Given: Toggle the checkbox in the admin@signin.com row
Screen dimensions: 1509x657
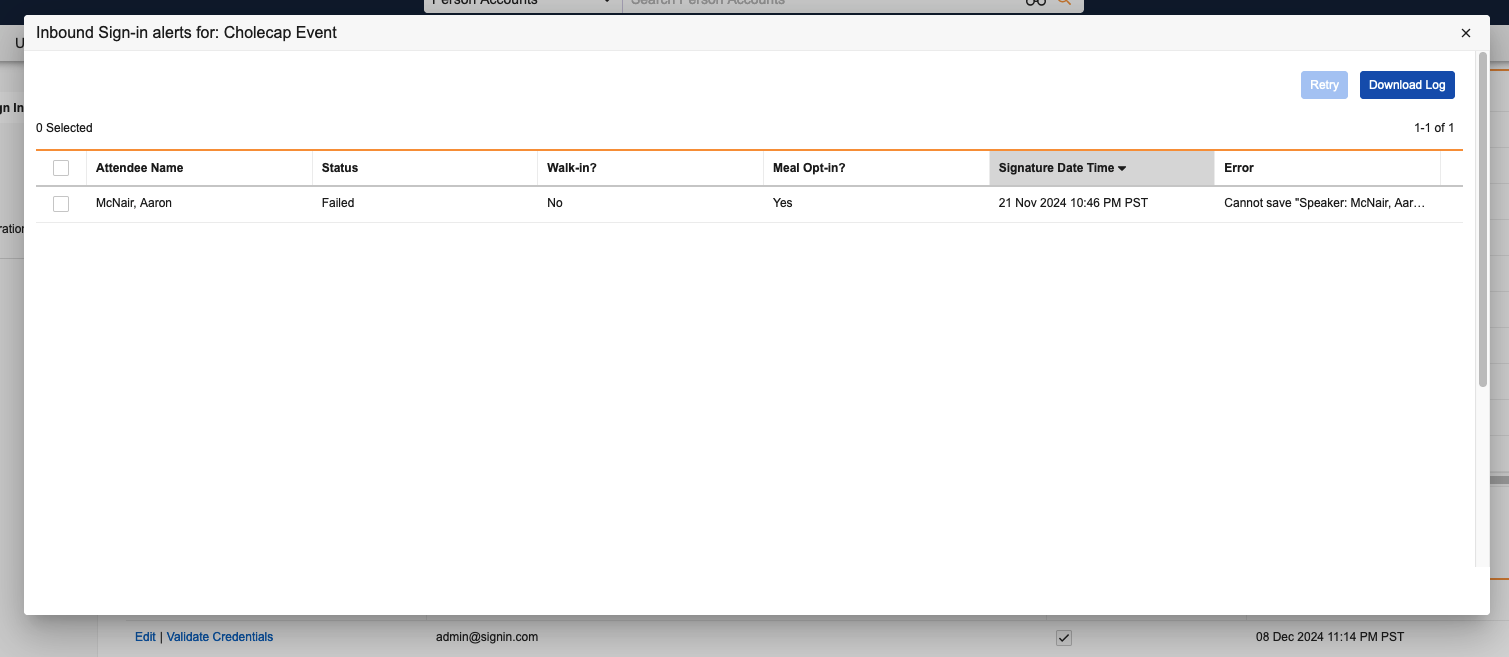Looking at the screenshot, I should 1064,638.
